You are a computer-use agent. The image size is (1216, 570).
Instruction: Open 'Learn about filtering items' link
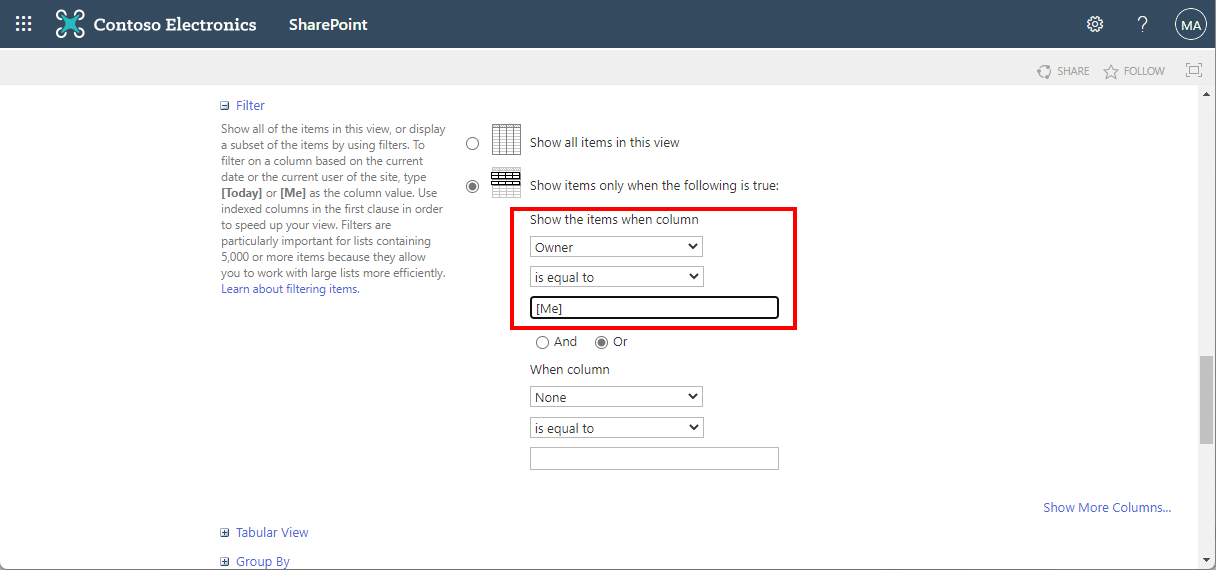pos(289,289)
